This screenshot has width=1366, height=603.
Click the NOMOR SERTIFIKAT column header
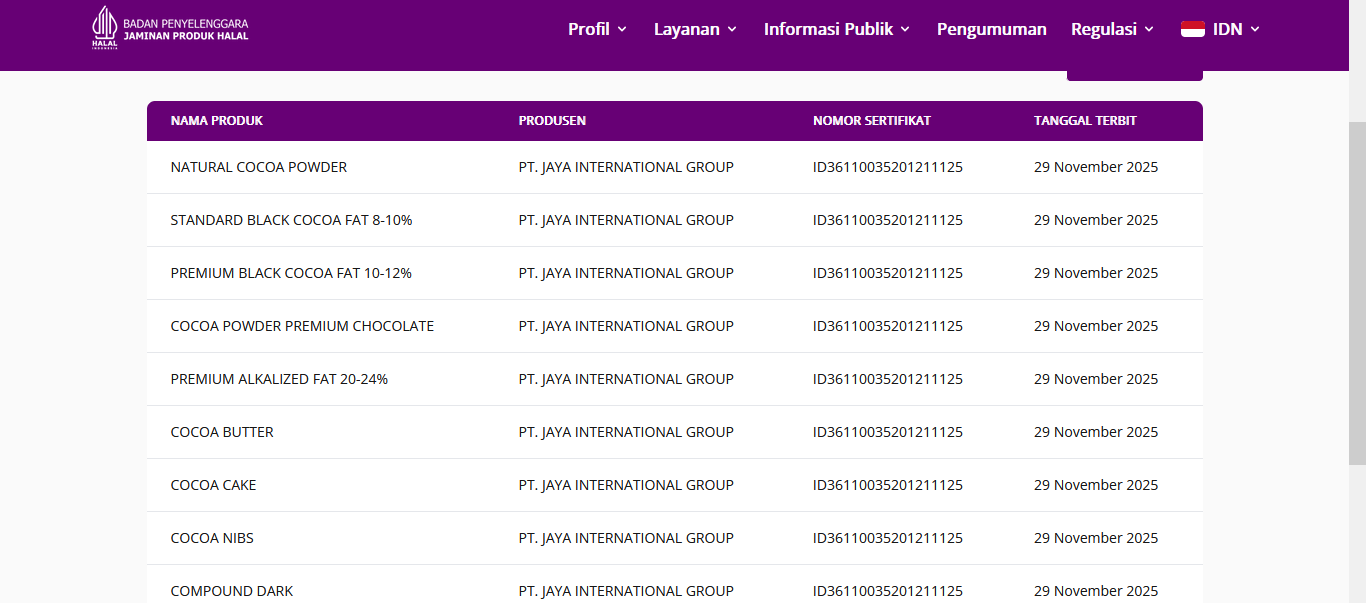pyautogui.click(x=872, y=121)
